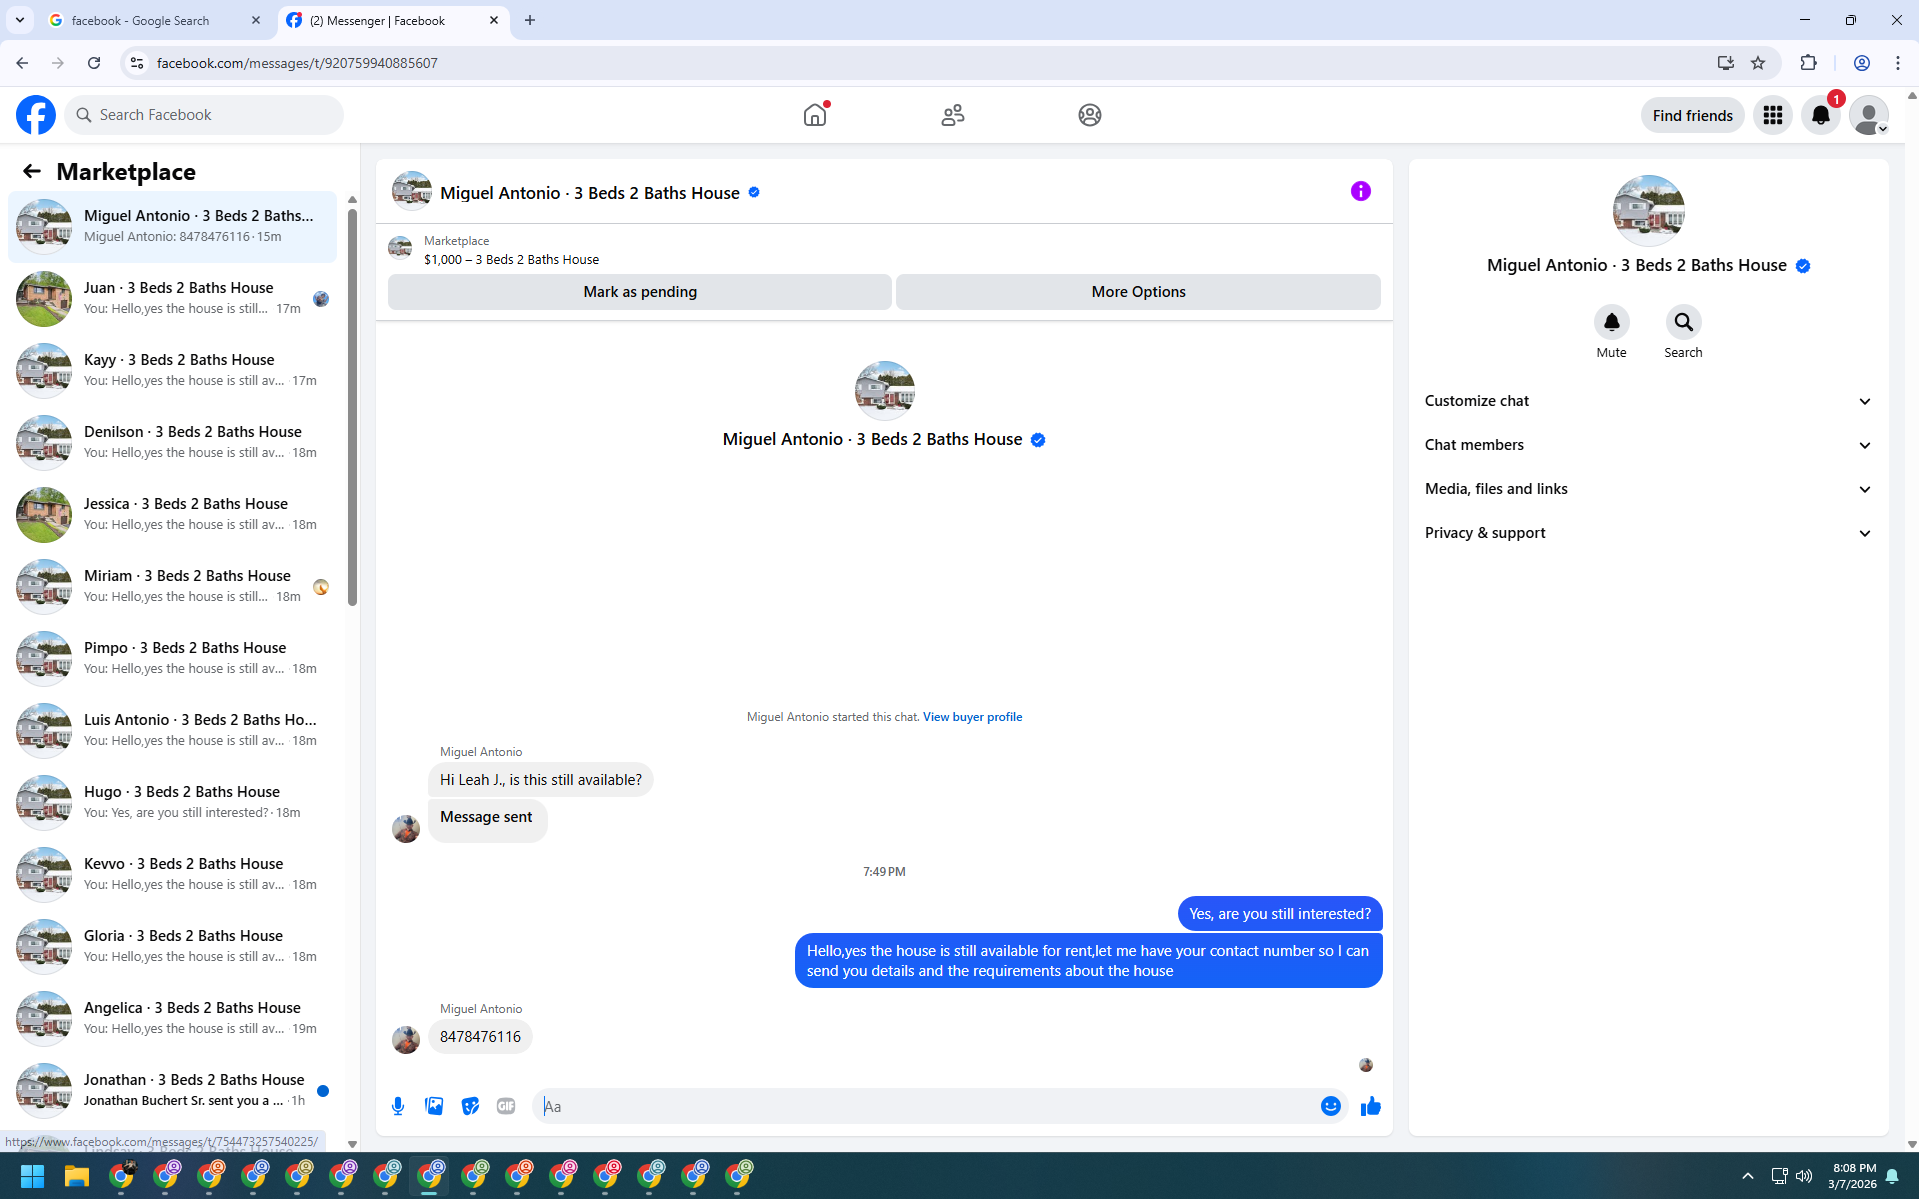Screen dimensions: 1919x1199
Task: Bookmark this page with the star icon
Action: pos(1758,63)
